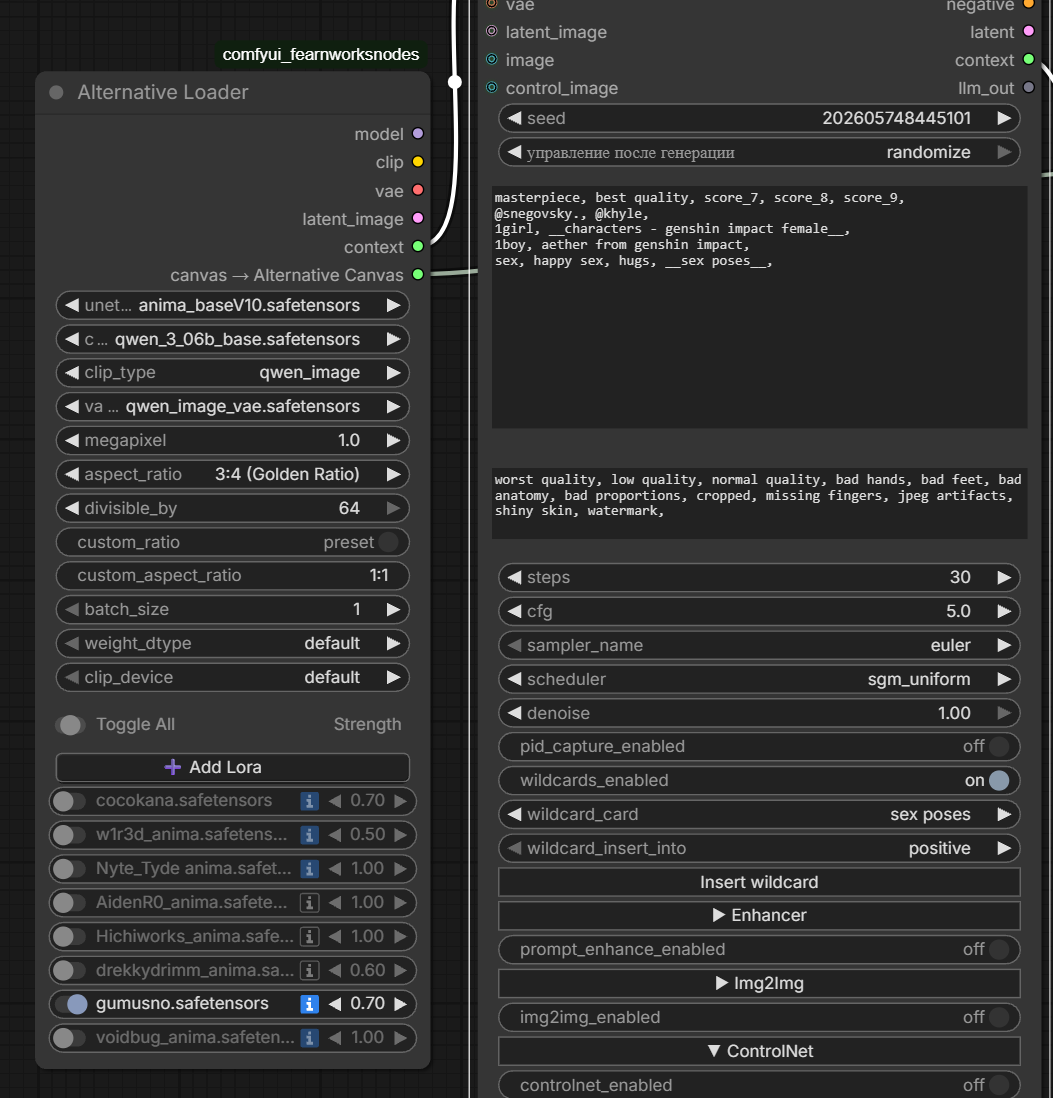Click the Add Lora button
1053x1098 pixels.
[x=232, y=767]
